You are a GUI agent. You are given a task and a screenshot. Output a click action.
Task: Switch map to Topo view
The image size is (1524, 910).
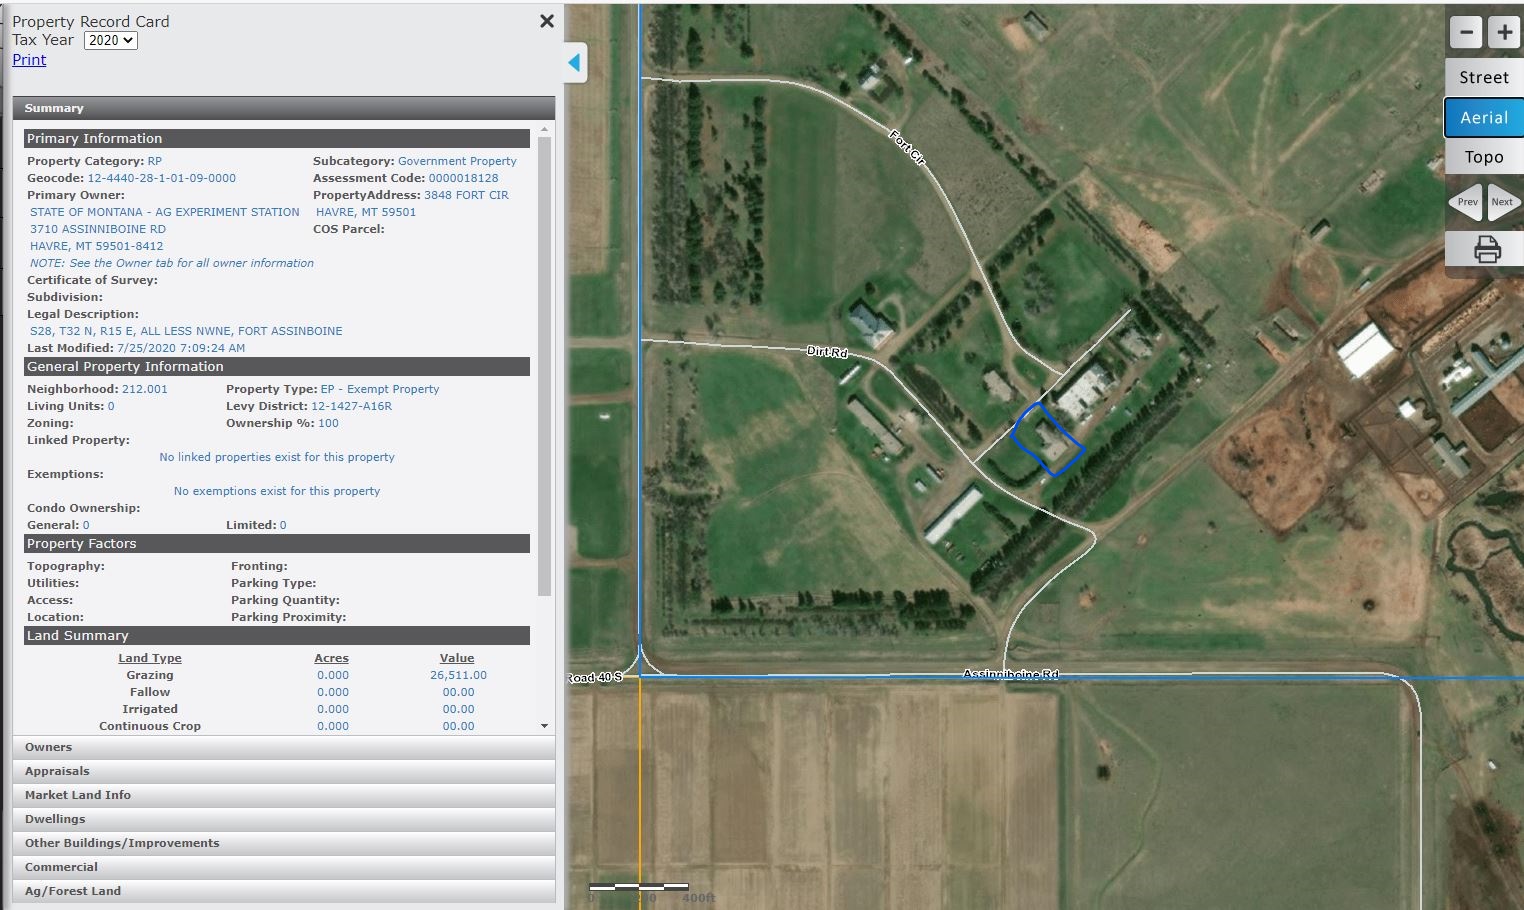pos(1483,157)
